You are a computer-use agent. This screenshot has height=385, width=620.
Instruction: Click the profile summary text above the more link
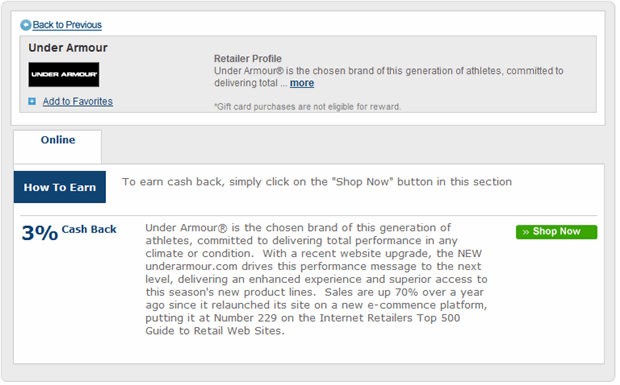pyautogui.click(x=389, y=77)
